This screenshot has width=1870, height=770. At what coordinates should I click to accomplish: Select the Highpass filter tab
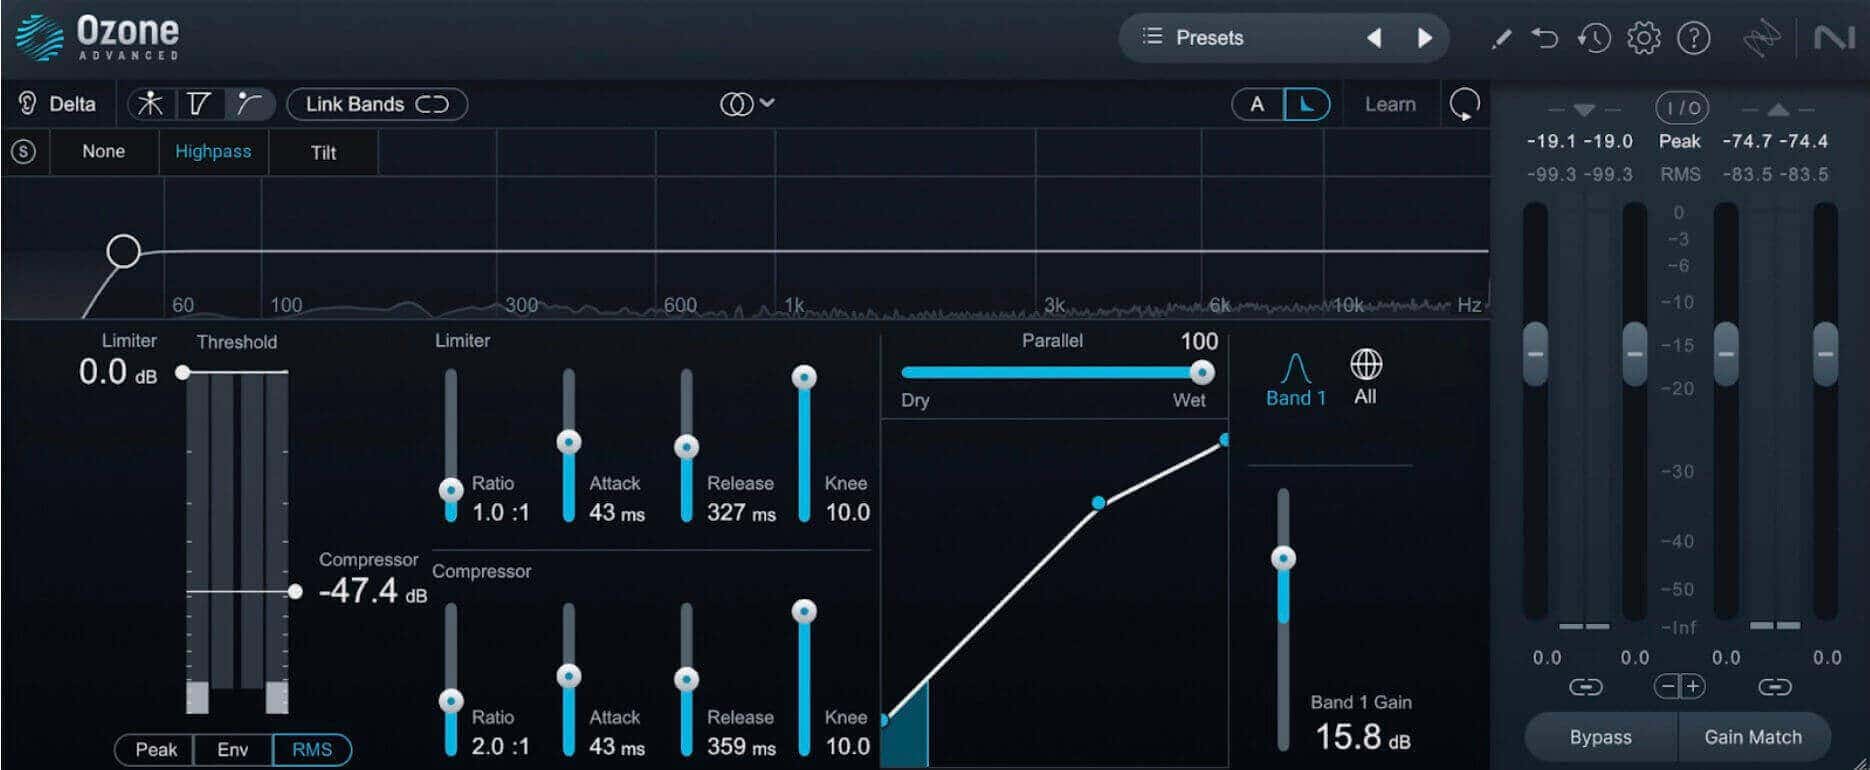(213, 152)
